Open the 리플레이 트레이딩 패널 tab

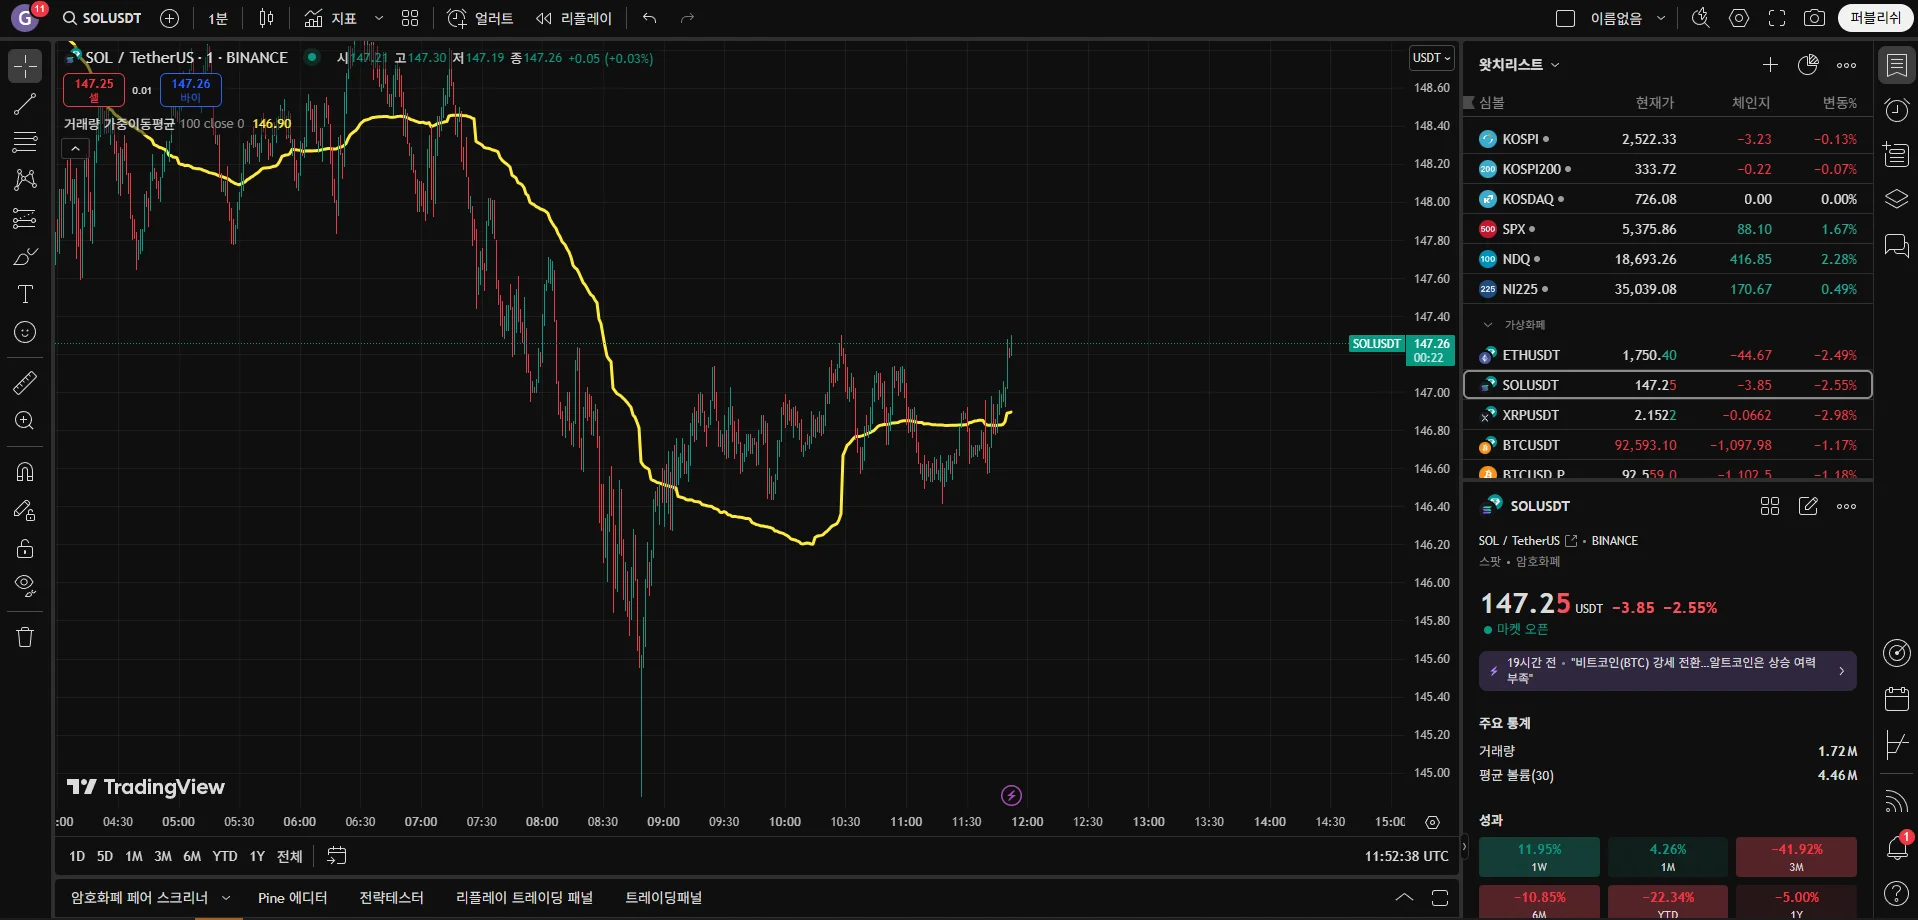(x=524, y=898)
